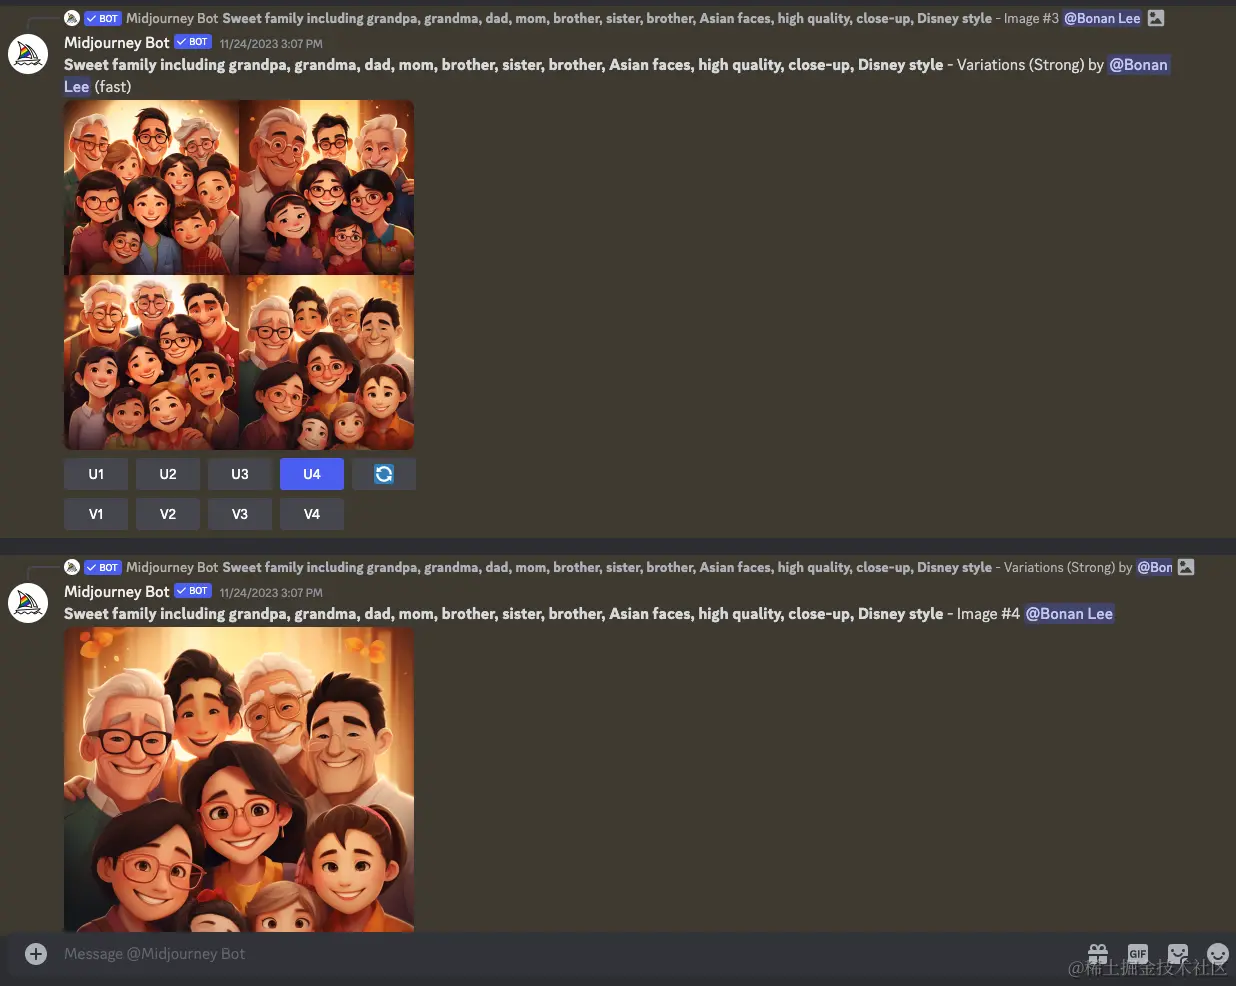Click the second reply preview prompt text
The width and height of the screenshot is (1236, 986).
point(607,567)
